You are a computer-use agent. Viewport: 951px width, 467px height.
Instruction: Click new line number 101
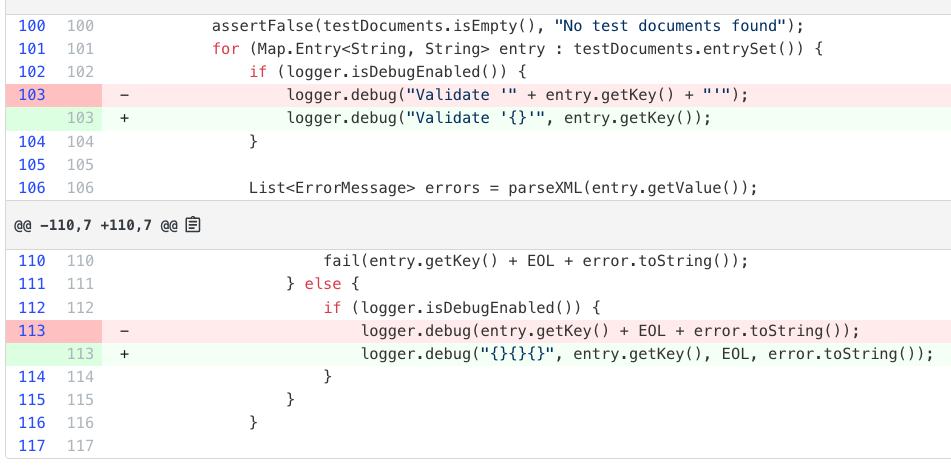point(80,49)
